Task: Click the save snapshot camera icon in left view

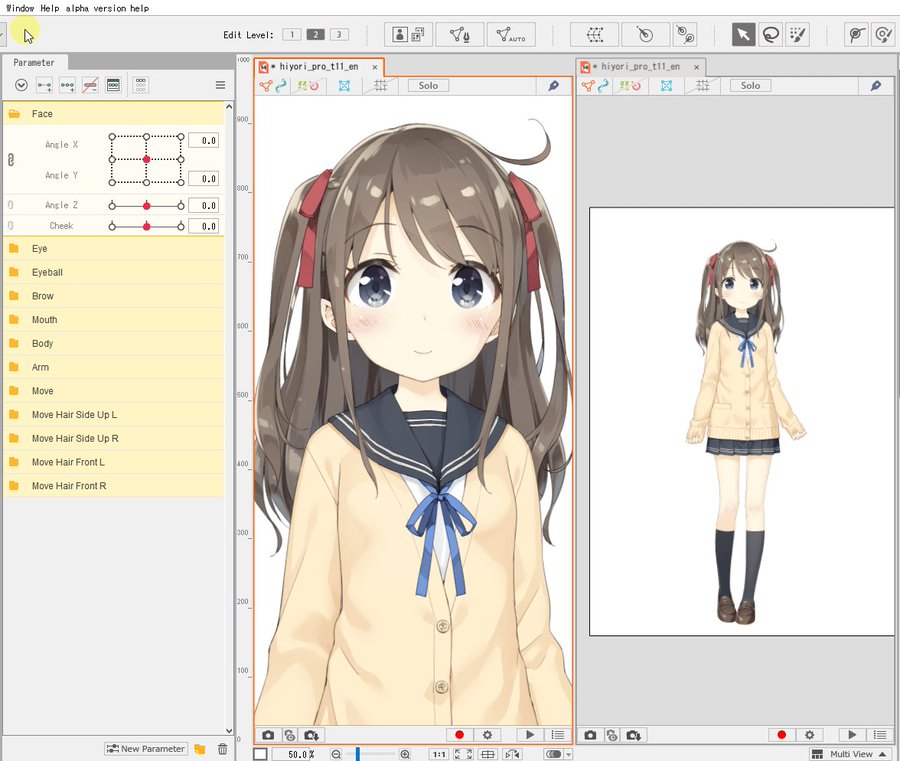Action: point(311,735)
